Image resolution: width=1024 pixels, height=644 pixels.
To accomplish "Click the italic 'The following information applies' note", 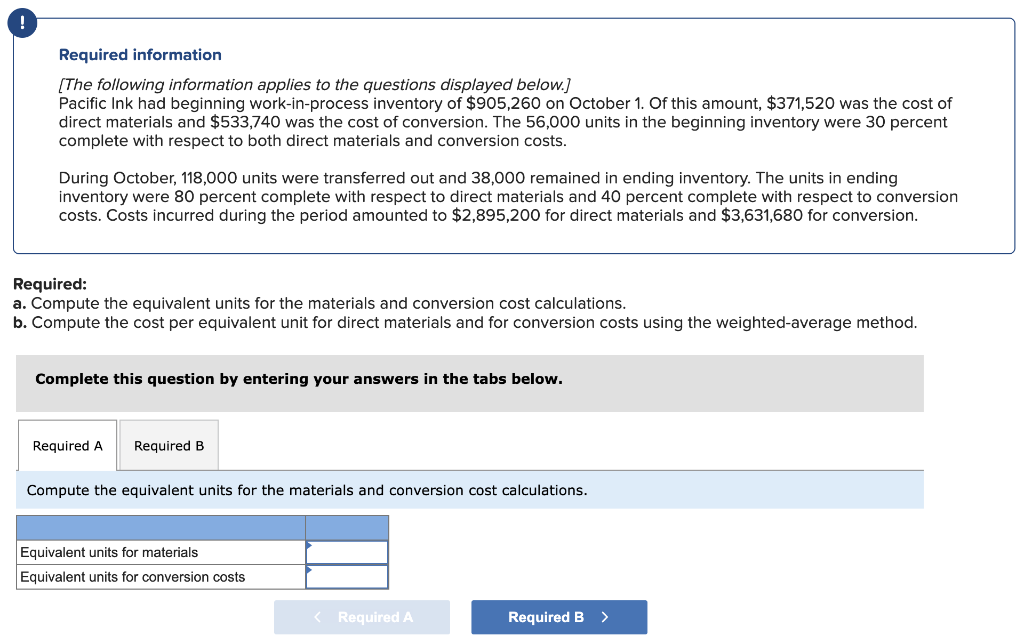I will point(314,85).
